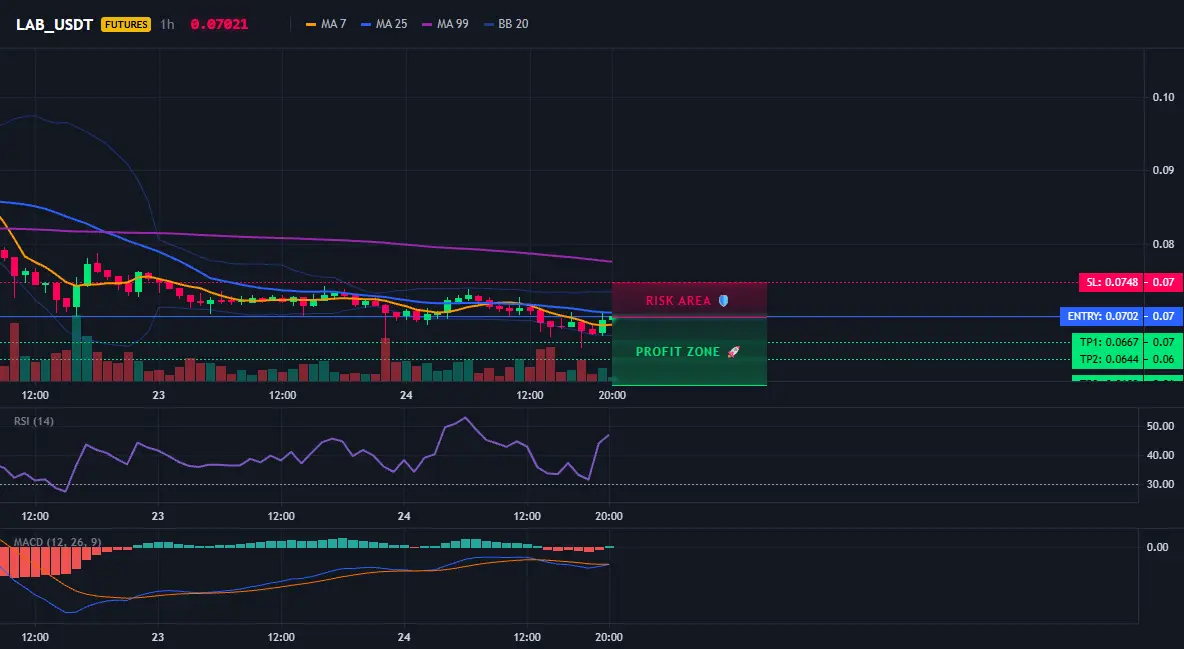The height and width of the screenshot is (649, 1184).
Task: Click the 20:00 label on price chart time axis
Action: click(612, 395)
